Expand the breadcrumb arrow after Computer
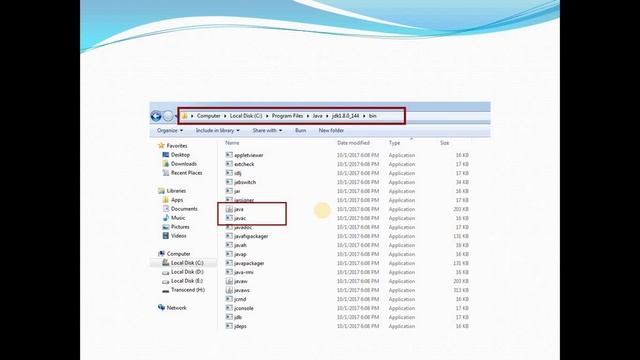Screen dimensions: 640x360 point(225,116)
